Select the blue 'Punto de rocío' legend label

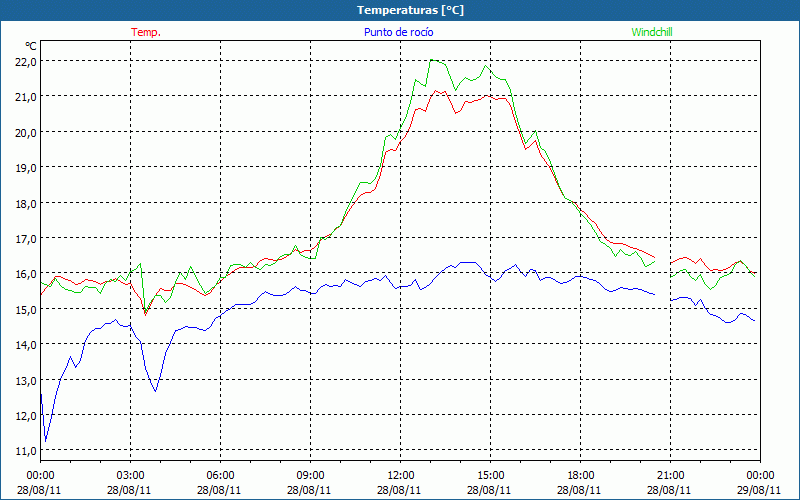(398, 32)
